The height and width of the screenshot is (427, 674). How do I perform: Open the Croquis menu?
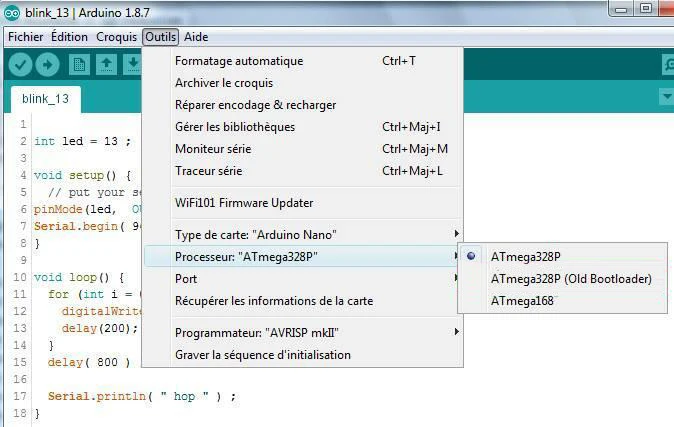(x=116, y=37)
